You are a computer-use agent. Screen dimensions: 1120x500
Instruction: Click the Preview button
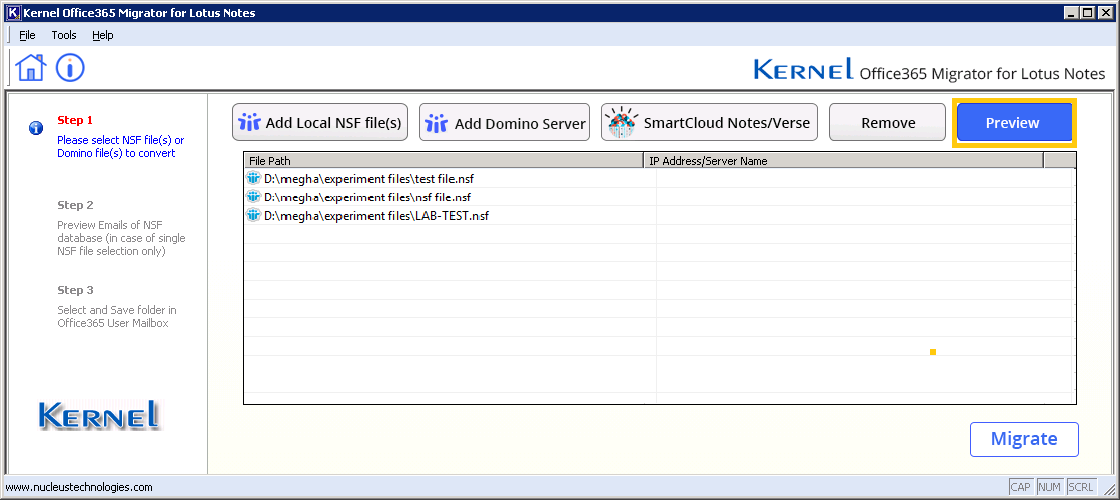(1014, 122)
